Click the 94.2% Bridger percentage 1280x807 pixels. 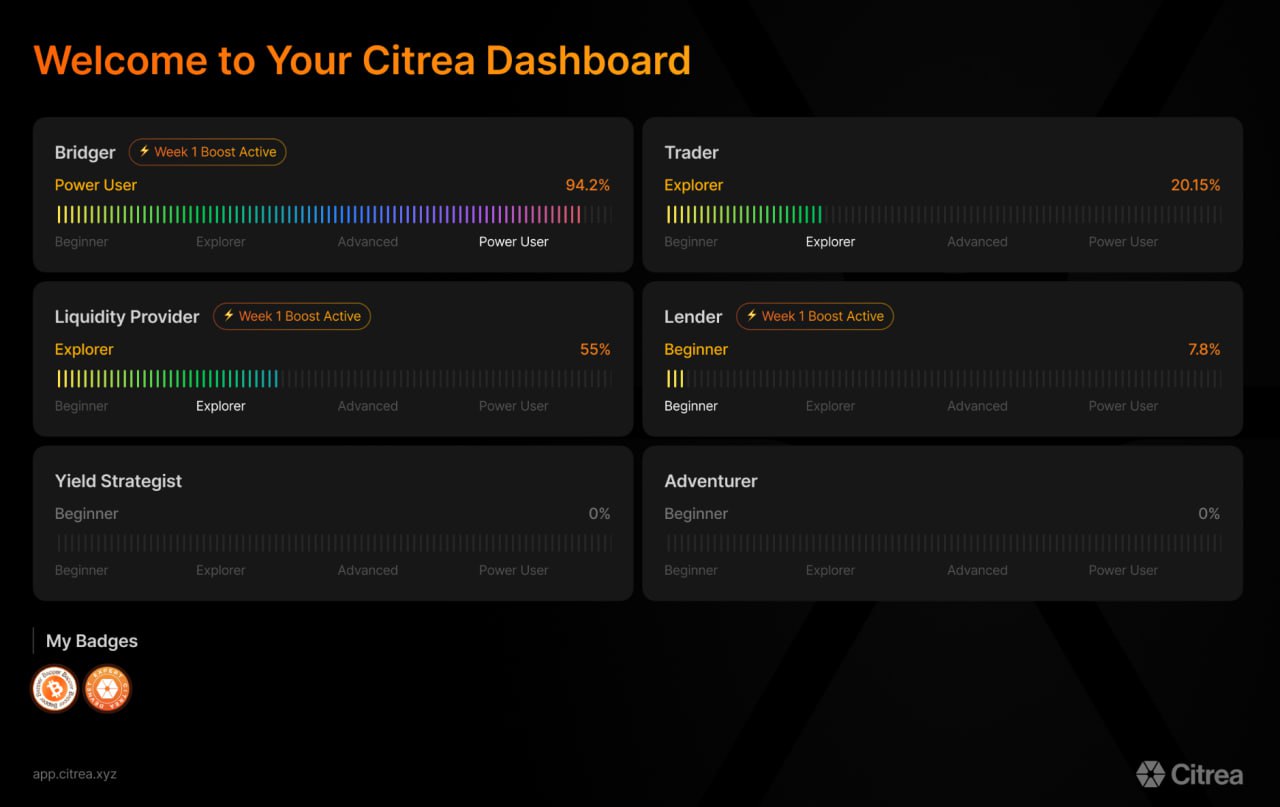pyautogui.click(x=587, y=185)
